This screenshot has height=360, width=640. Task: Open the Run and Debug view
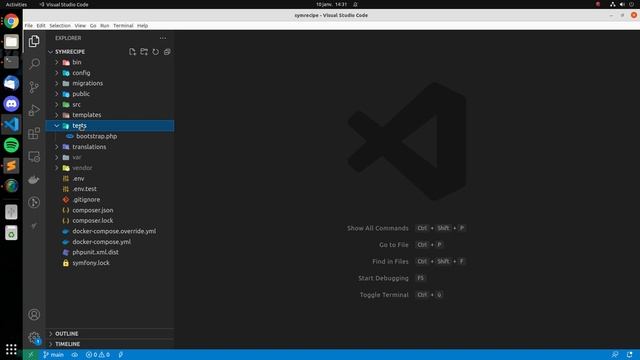34,110
